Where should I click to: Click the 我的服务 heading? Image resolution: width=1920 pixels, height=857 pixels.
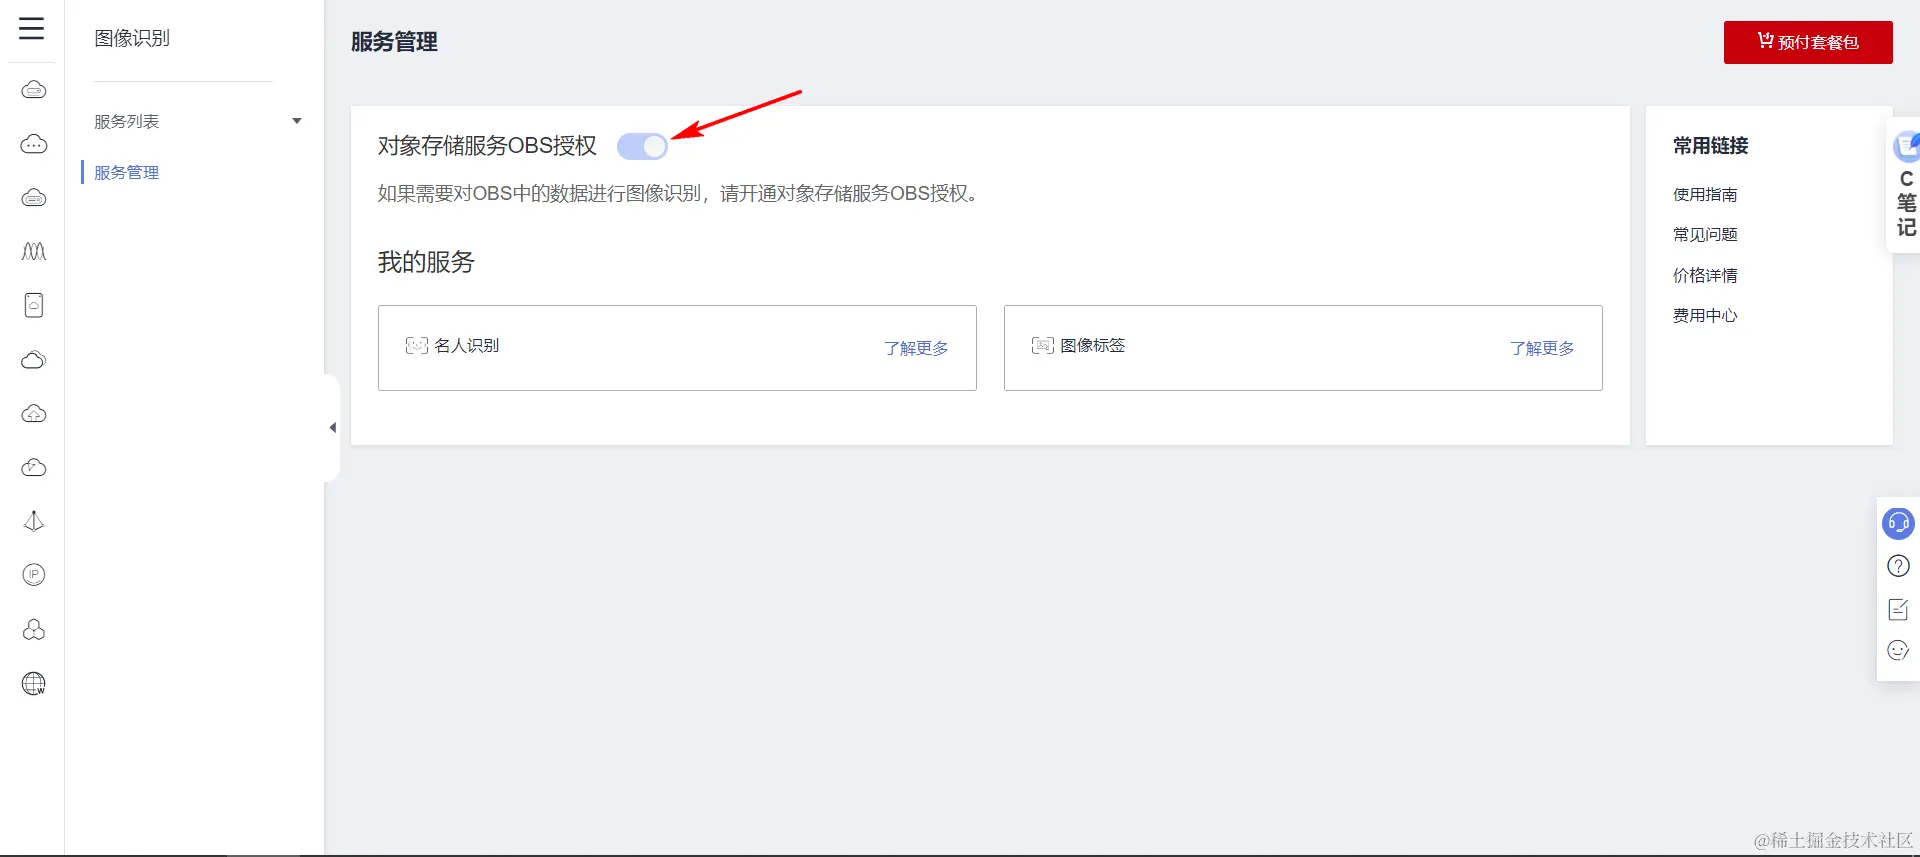(426, 262)
